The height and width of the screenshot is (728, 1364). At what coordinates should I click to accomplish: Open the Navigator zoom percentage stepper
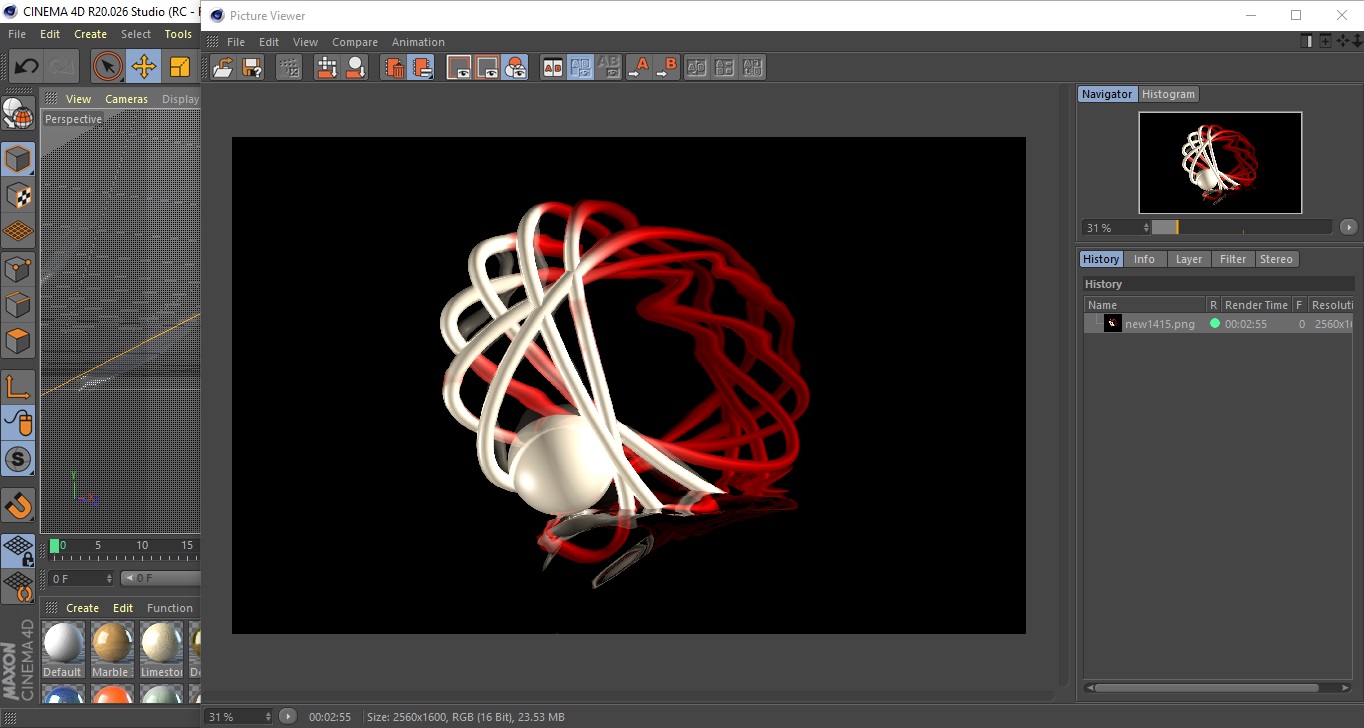(1146, 228)
